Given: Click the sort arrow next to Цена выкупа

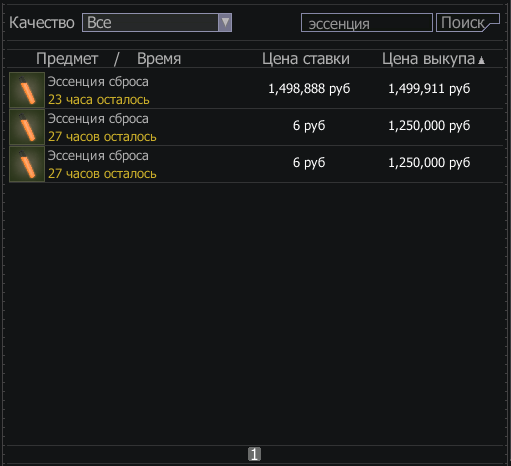Looking at the screenshot, I should pos(481,60).
